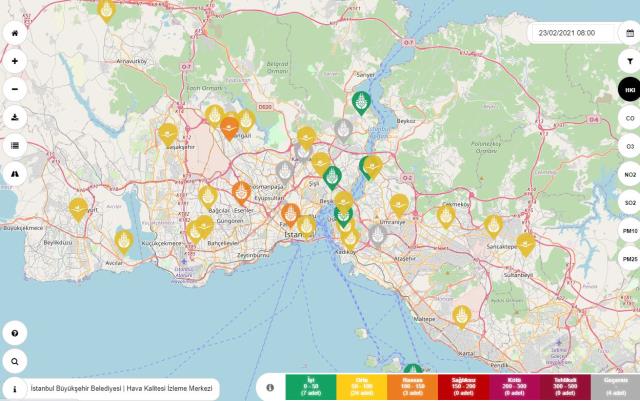This screenshot has height=401, width=640.
Task: Open the help question mark button
Action: point(15,333)
